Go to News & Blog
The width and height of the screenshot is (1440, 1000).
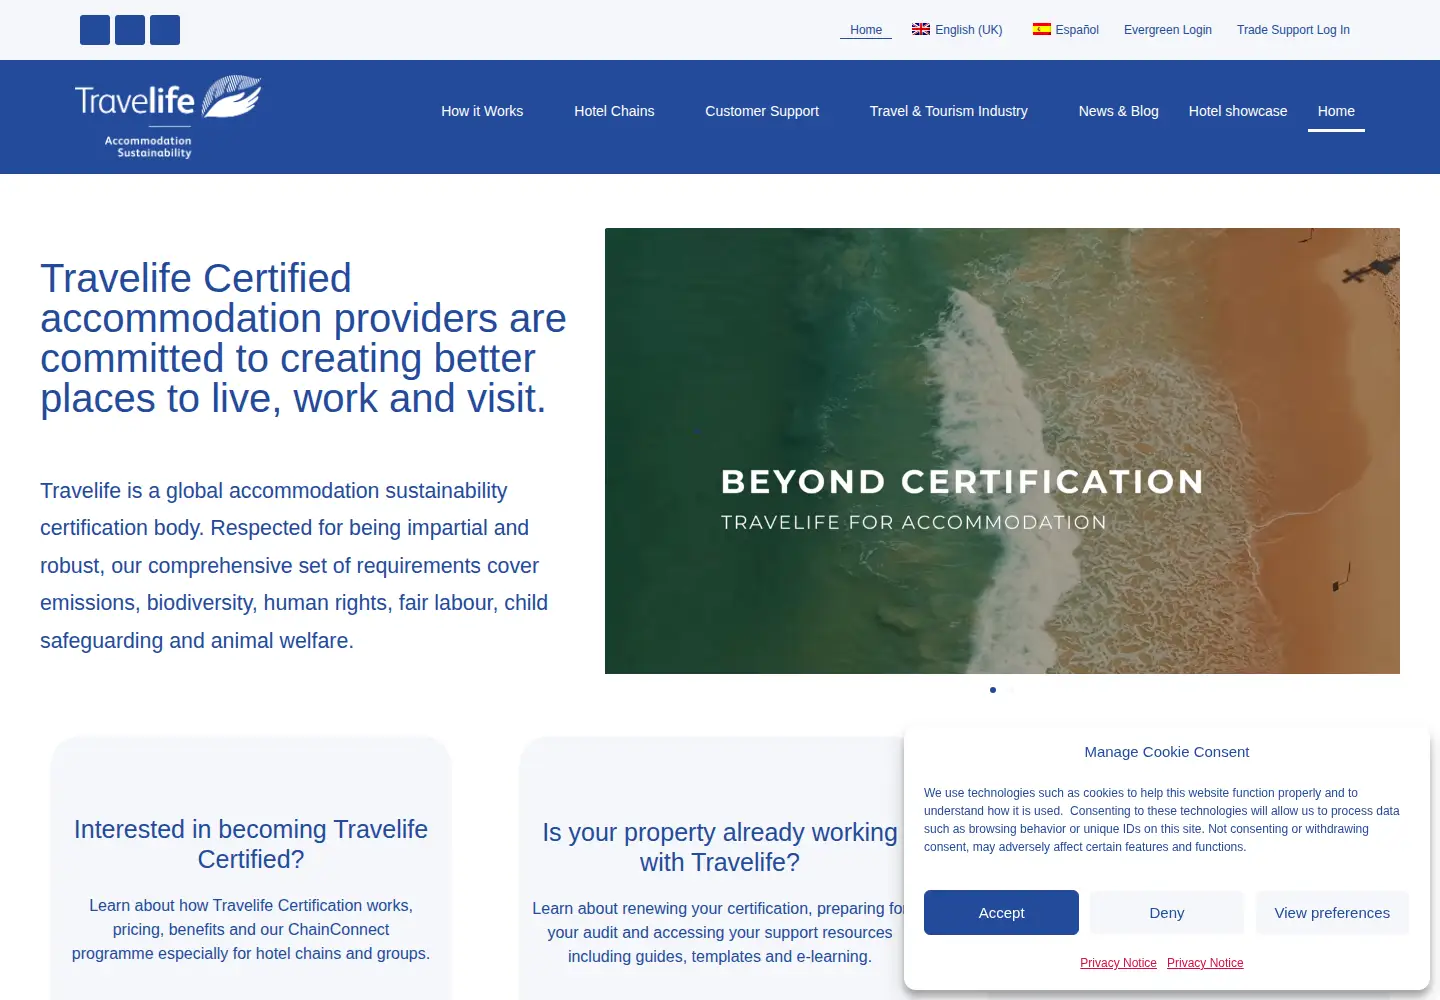click(1119, 111)
